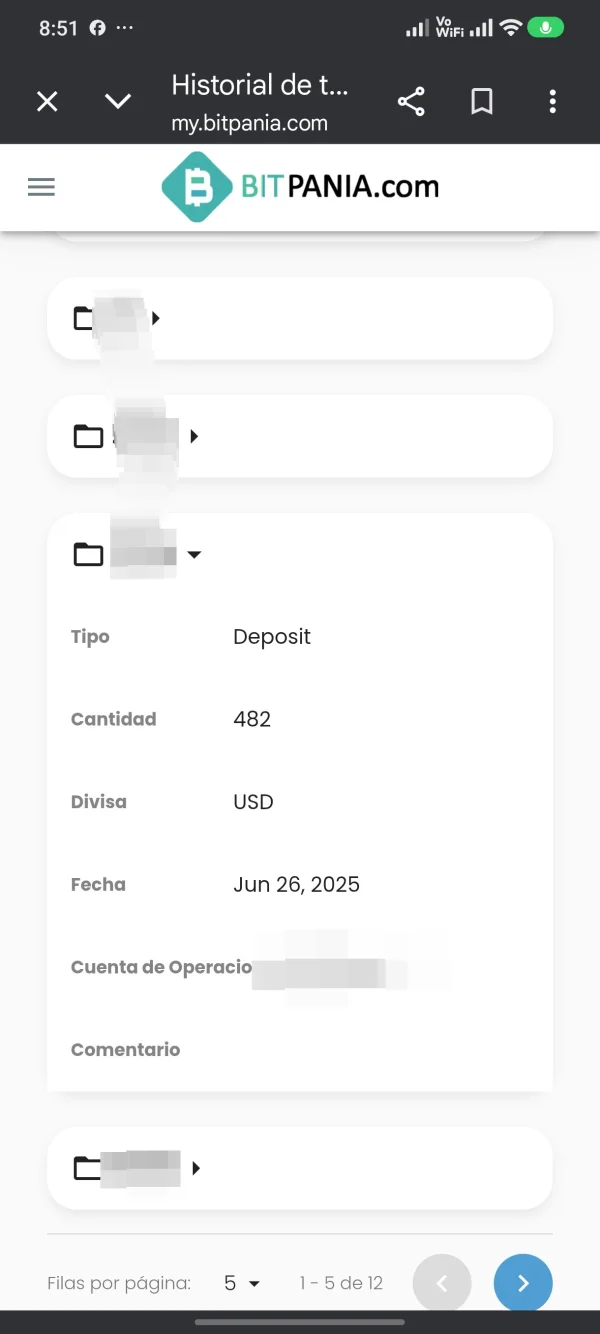
Task: Tap the green microphone status indicator
Action: pos(545,28)
